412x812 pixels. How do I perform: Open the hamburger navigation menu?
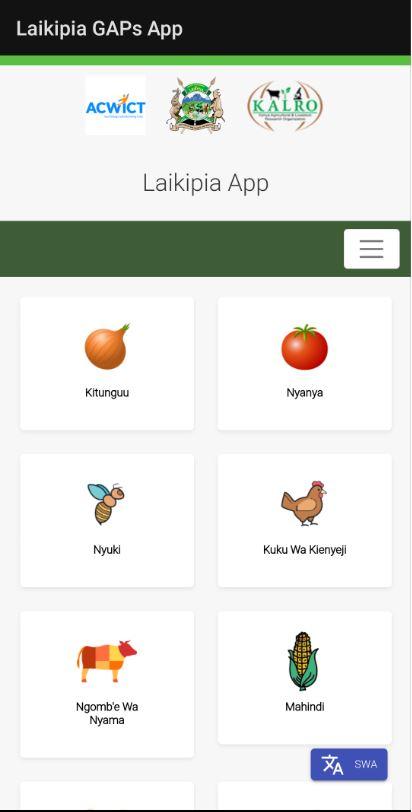372,249
